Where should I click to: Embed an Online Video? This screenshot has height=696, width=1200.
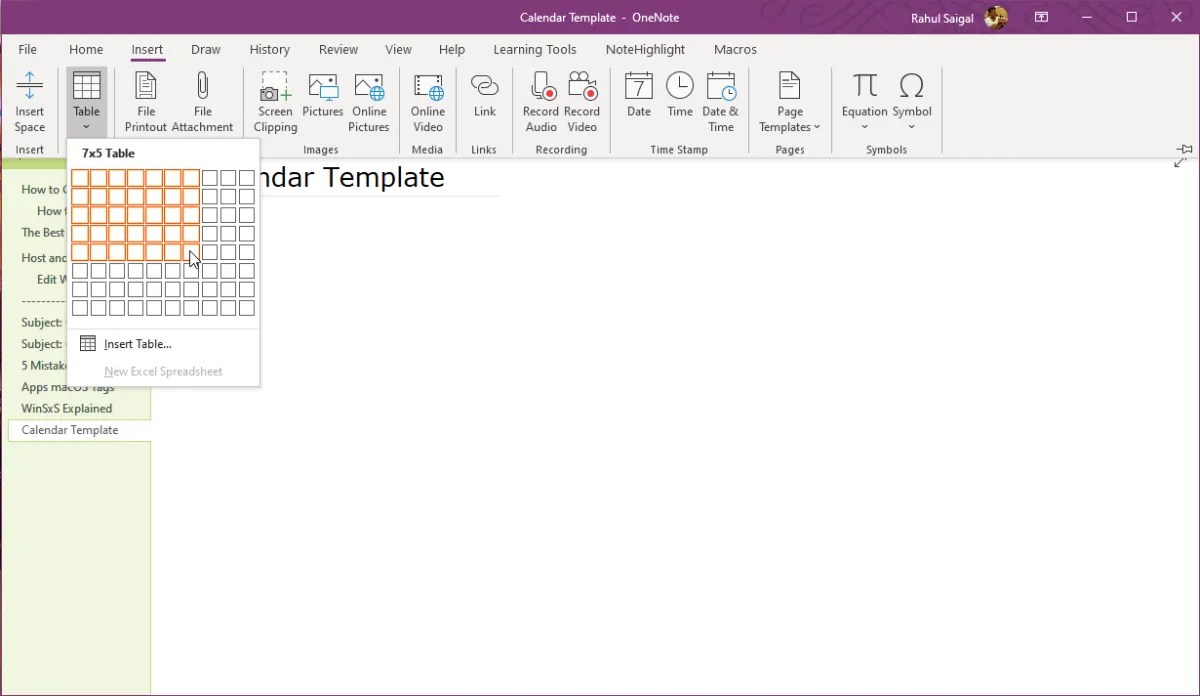pos(427,100)
